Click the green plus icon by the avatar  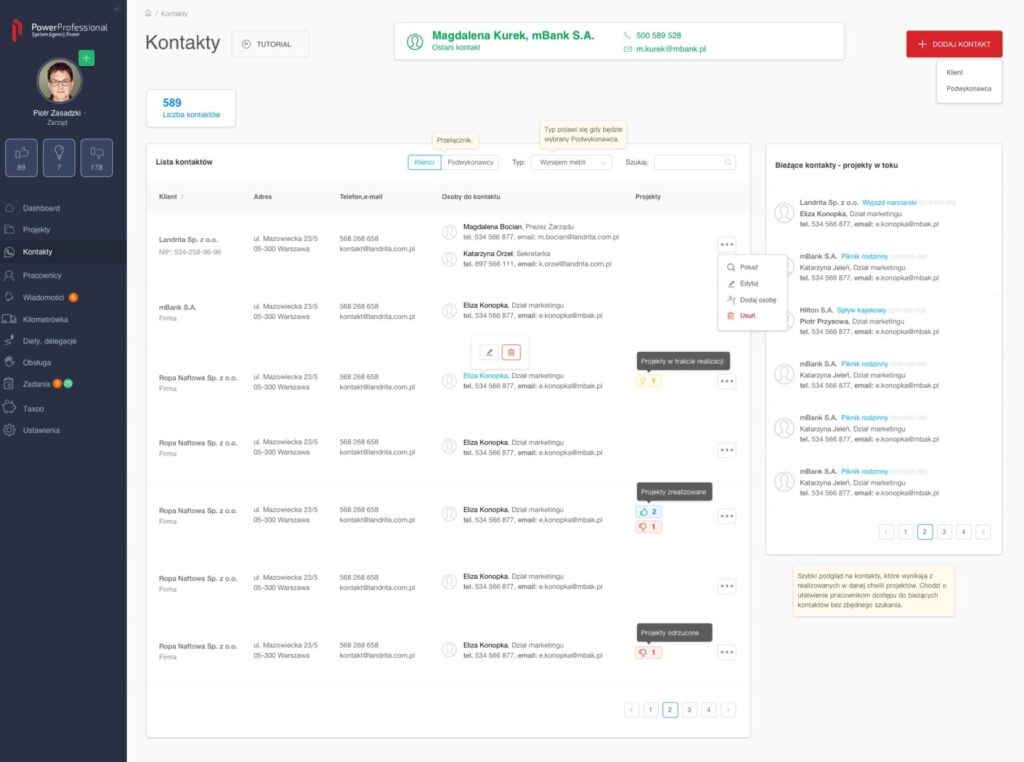point(86,58)
